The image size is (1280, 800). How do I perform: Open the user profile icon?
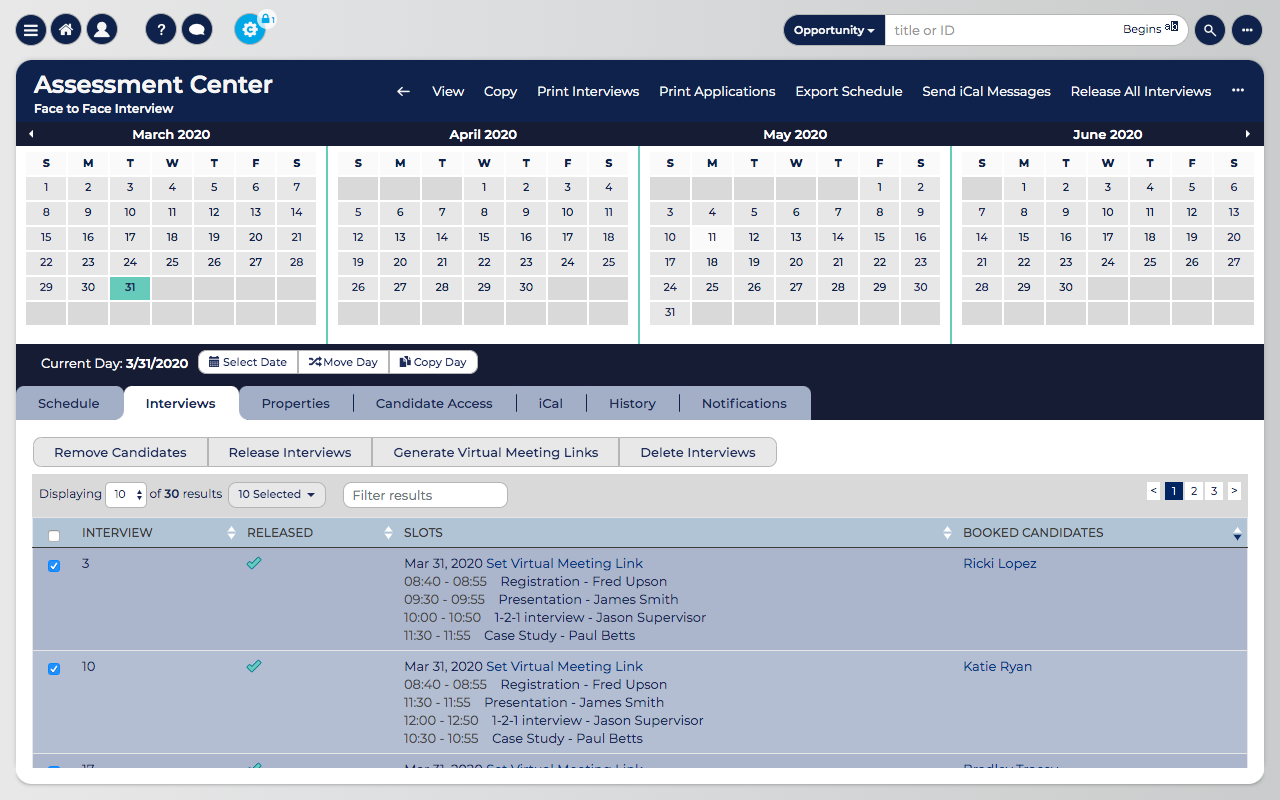[x=102, y=30]
